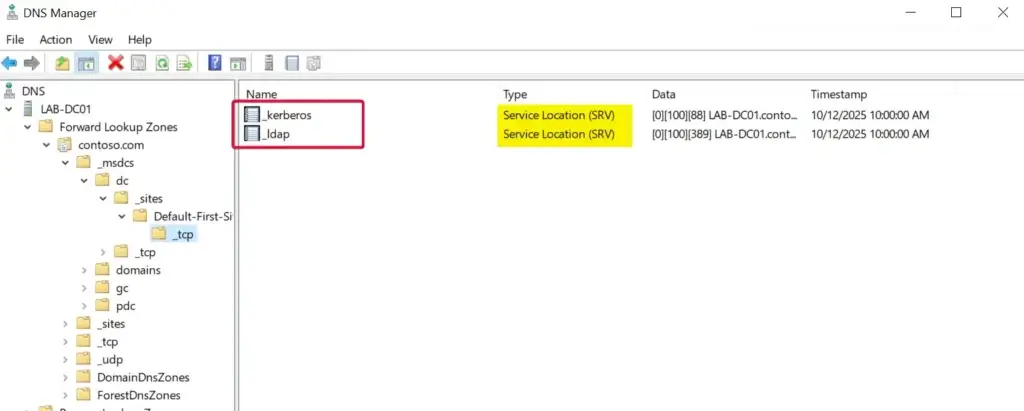Viewport: 1024px width, 411px height.
Task: Click the Back arrow in the toolbar
Action: point(10,63)
